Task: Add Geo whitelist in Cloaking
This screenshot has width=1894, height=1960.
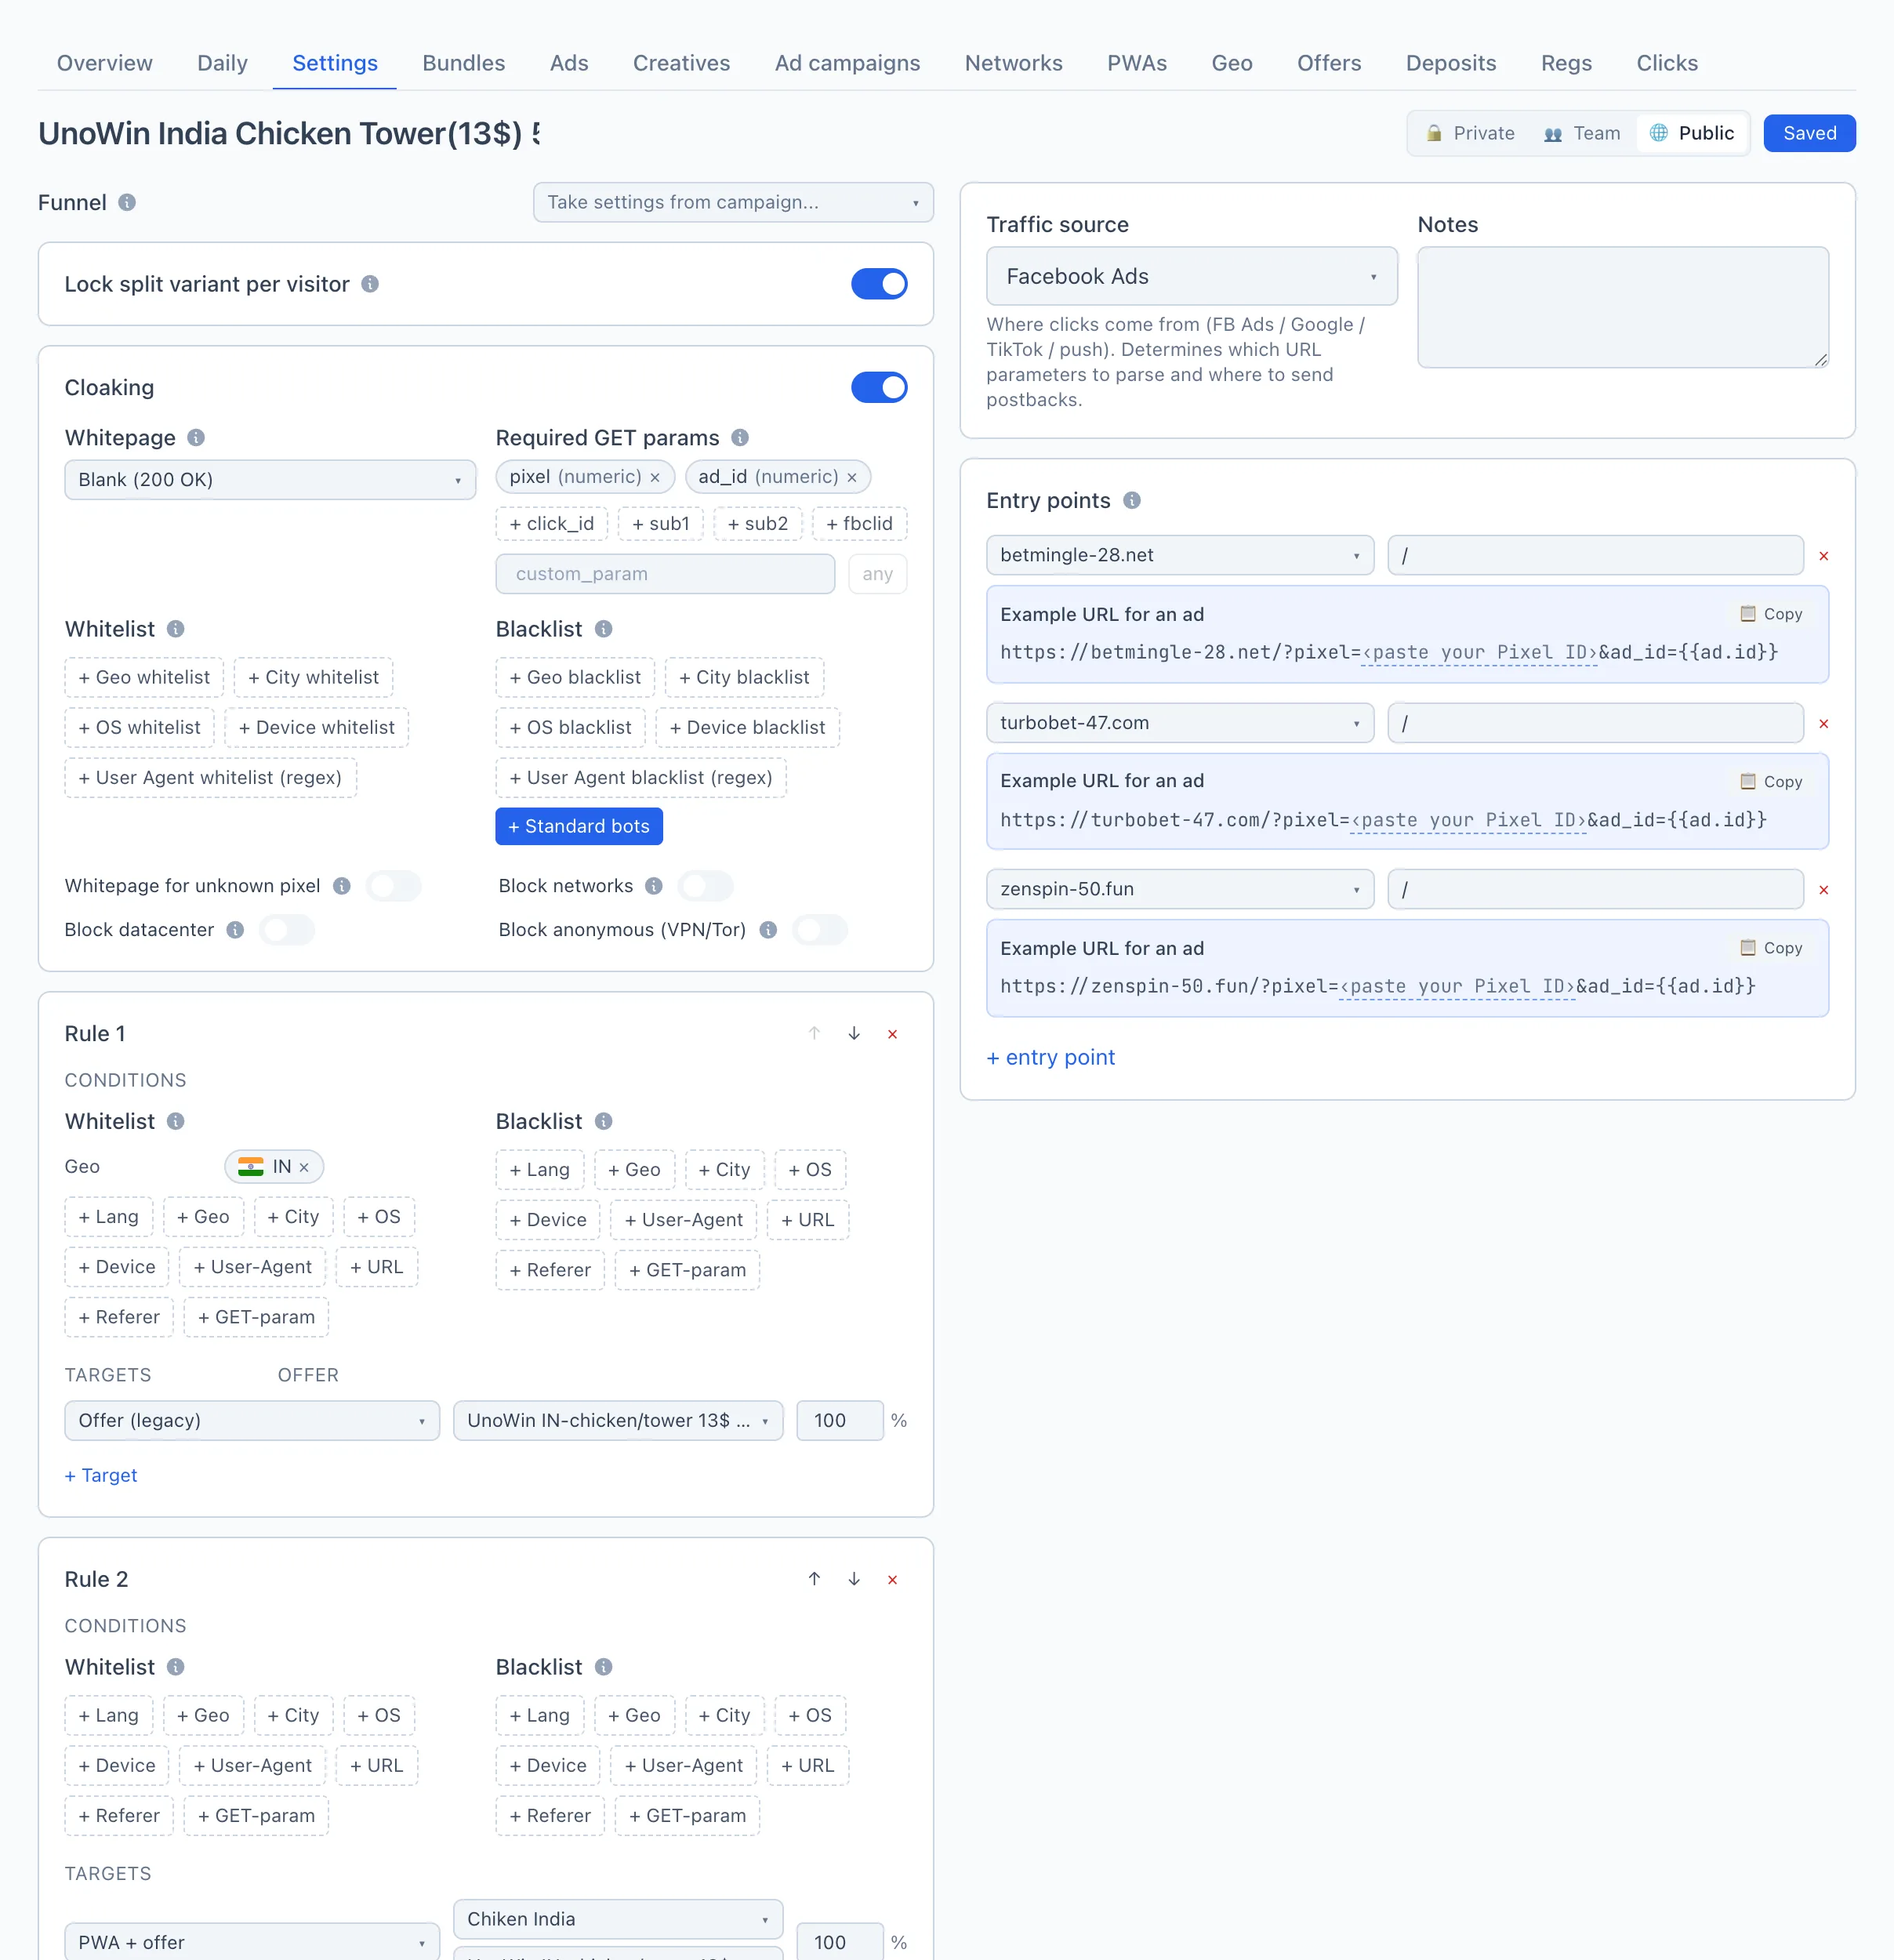Action: [x=144, y=677]
